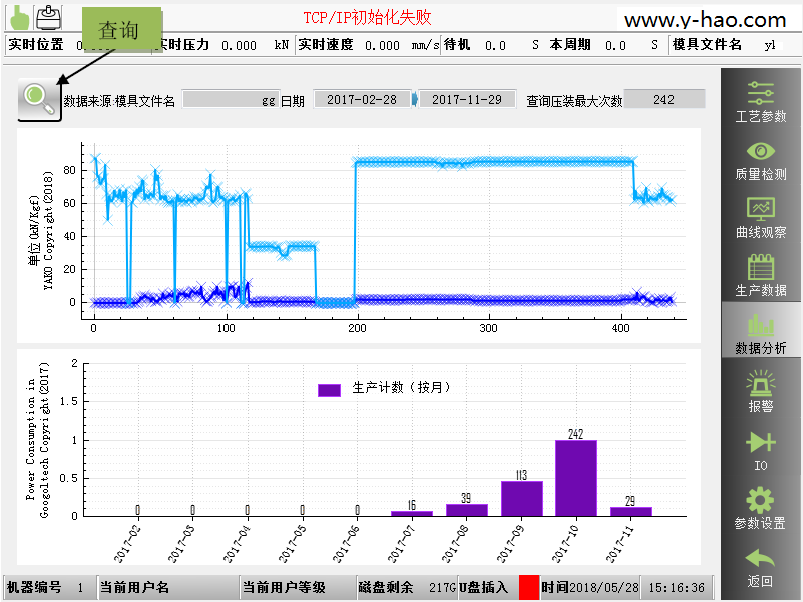Image resolution: width=803 pixels, height=602 pixels.
Task: Click the mold file name field 'gg'
Action: coord(231,100)
